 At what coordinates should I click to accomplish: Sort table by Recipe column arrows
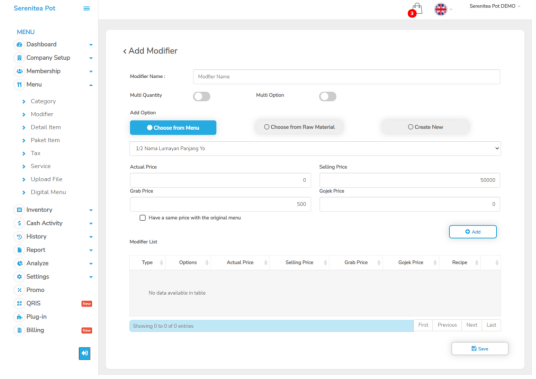477,262
